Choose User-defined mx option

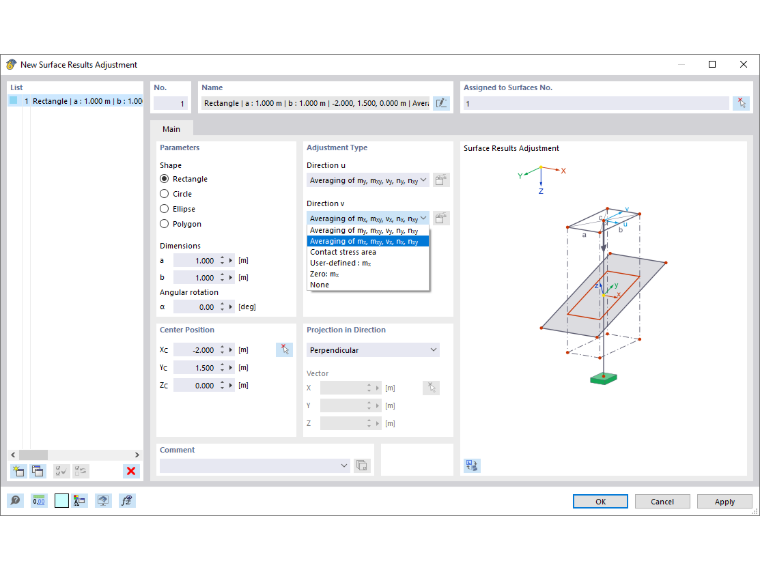[368, 263]
